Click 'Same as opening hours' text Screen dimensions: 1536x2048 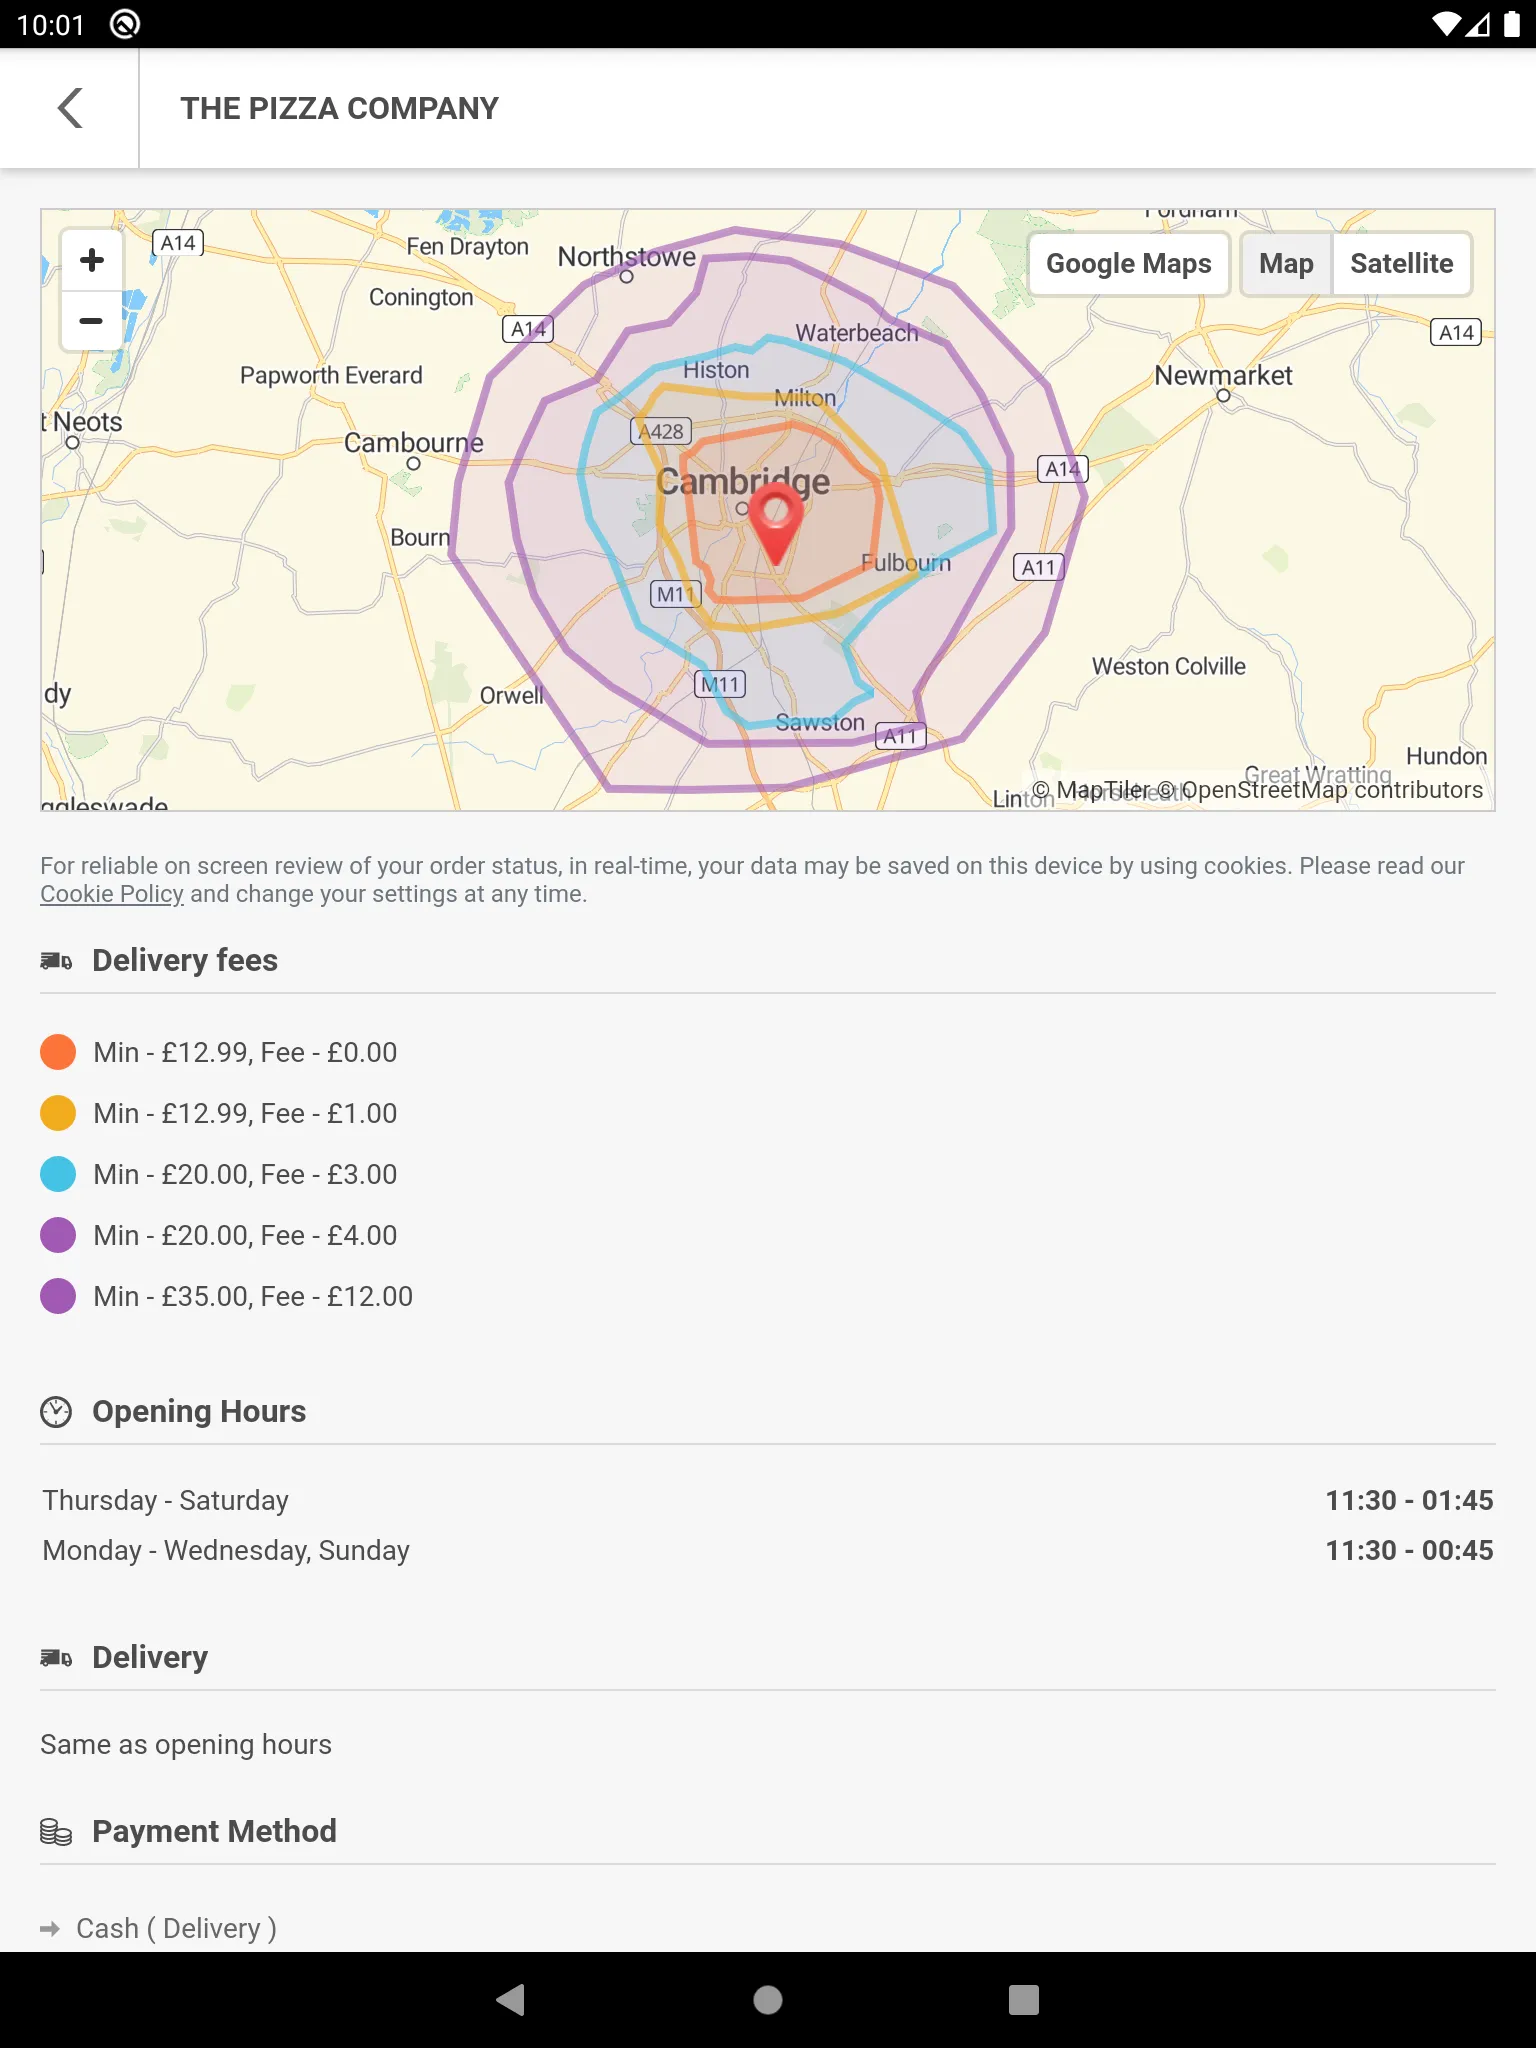point(186,1744)
